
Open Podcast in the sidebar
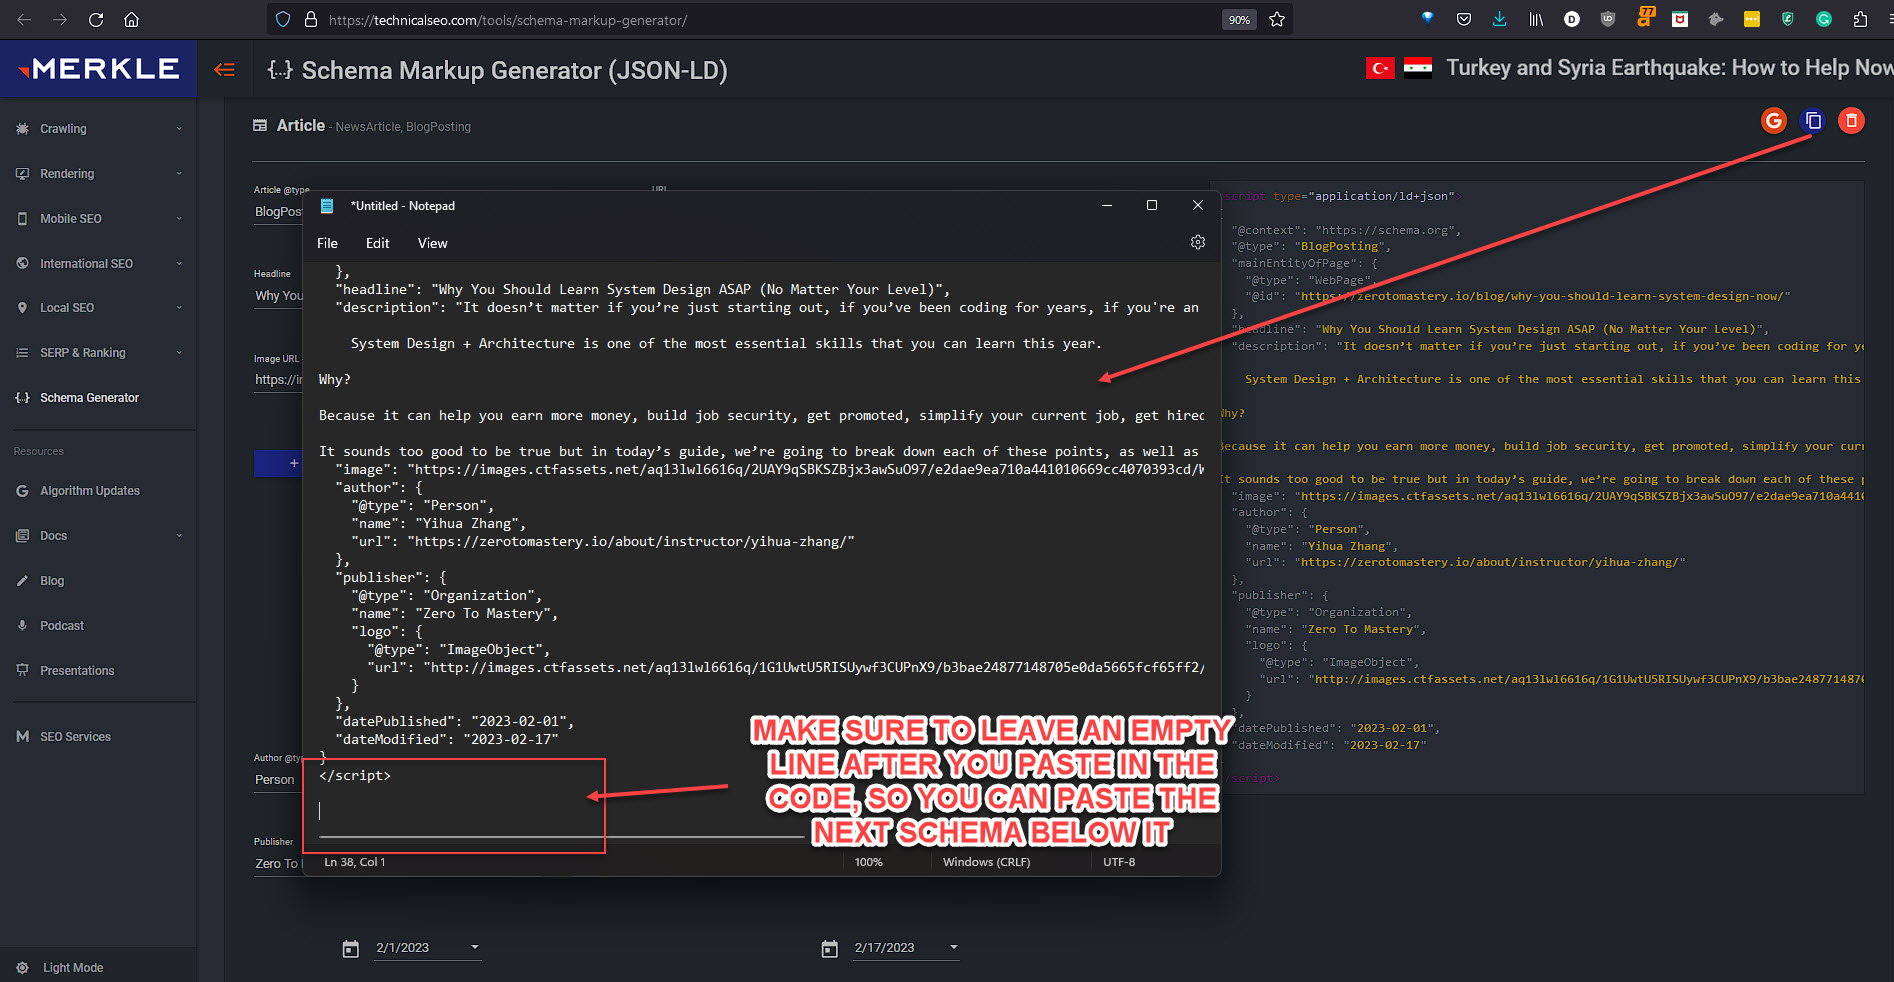61,625
